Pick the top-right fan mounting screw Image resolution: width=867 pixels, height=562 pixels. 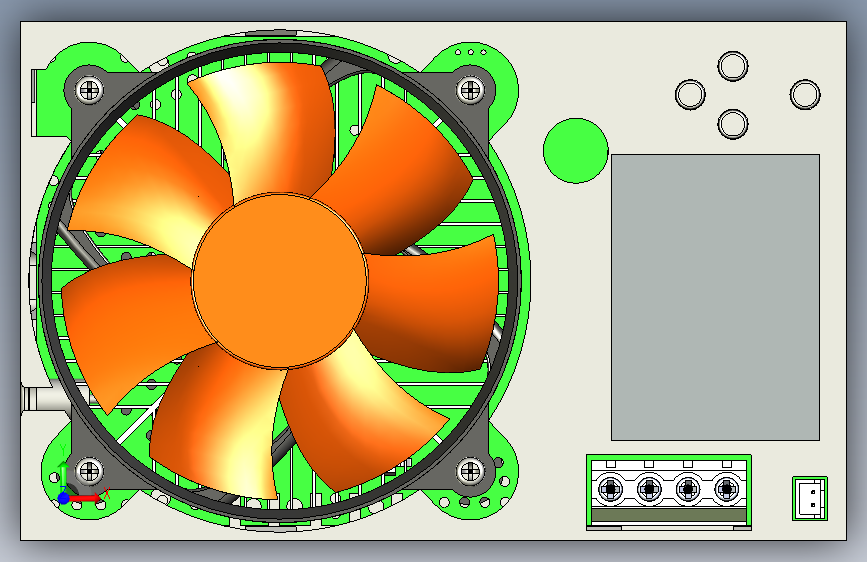pyautogui.click(x=471, y=89)
